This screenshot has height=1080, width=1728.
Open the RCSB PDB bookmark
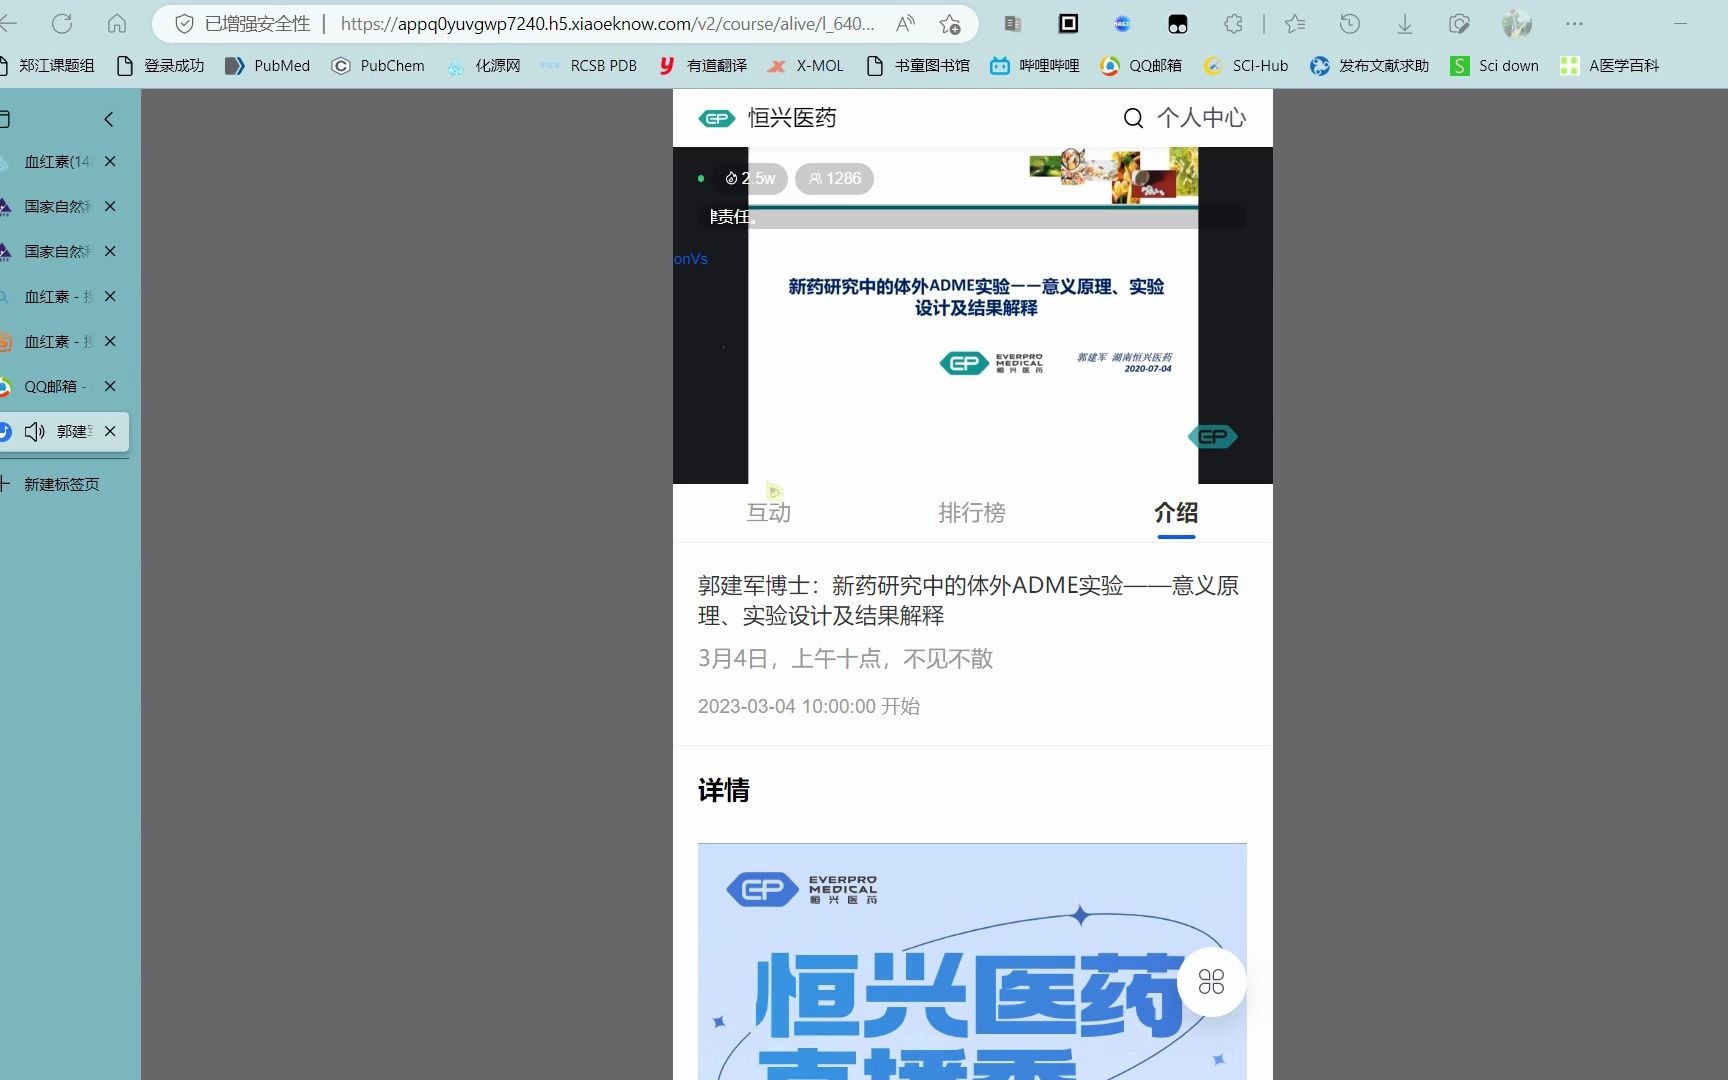589,65
